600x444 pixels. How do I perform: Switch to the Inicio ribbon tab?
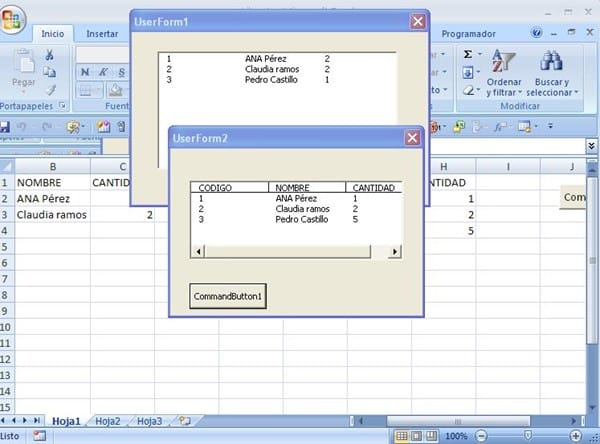[x=52, y=34]
